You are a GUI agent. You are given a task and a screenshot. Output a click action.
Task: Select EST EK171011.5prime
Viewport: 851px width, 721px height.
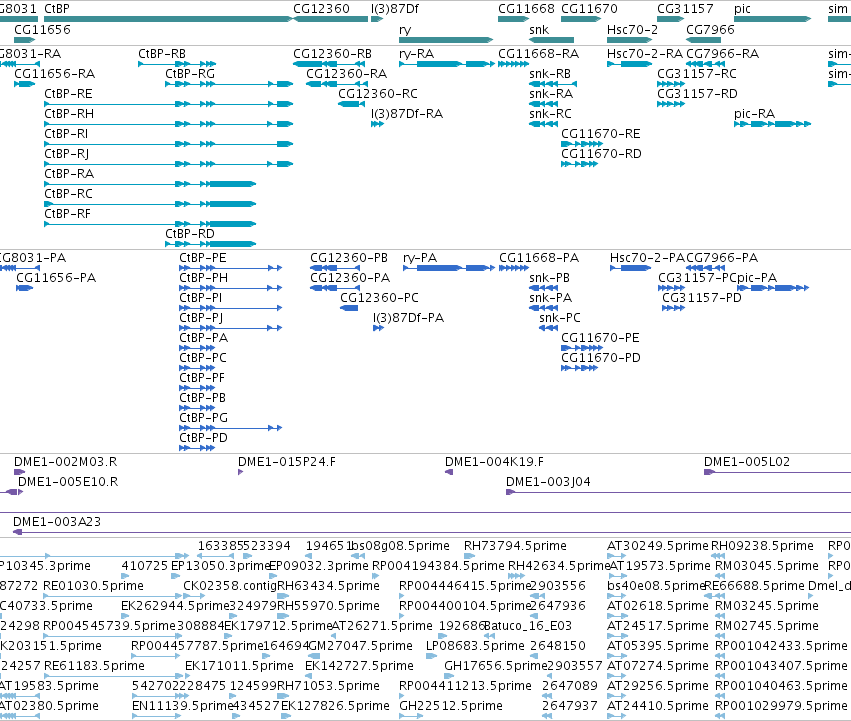(239, 666)
